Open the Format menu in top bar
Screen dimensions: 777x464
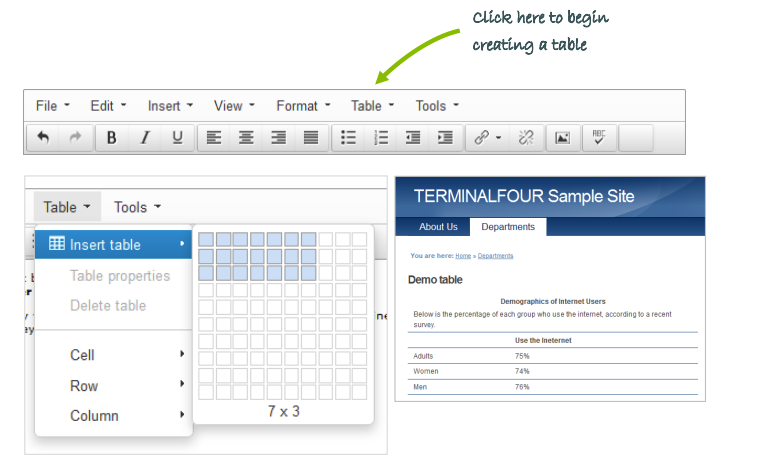pos(303,105)
